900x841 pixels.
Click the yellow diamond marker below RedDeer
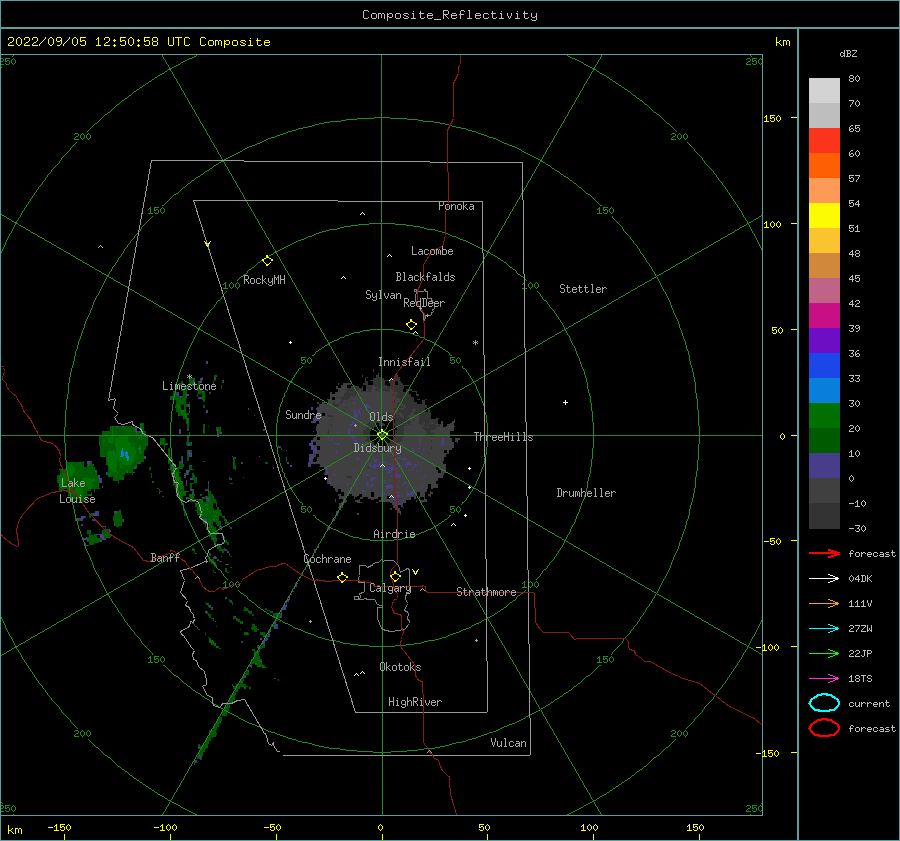pos(411,325)
